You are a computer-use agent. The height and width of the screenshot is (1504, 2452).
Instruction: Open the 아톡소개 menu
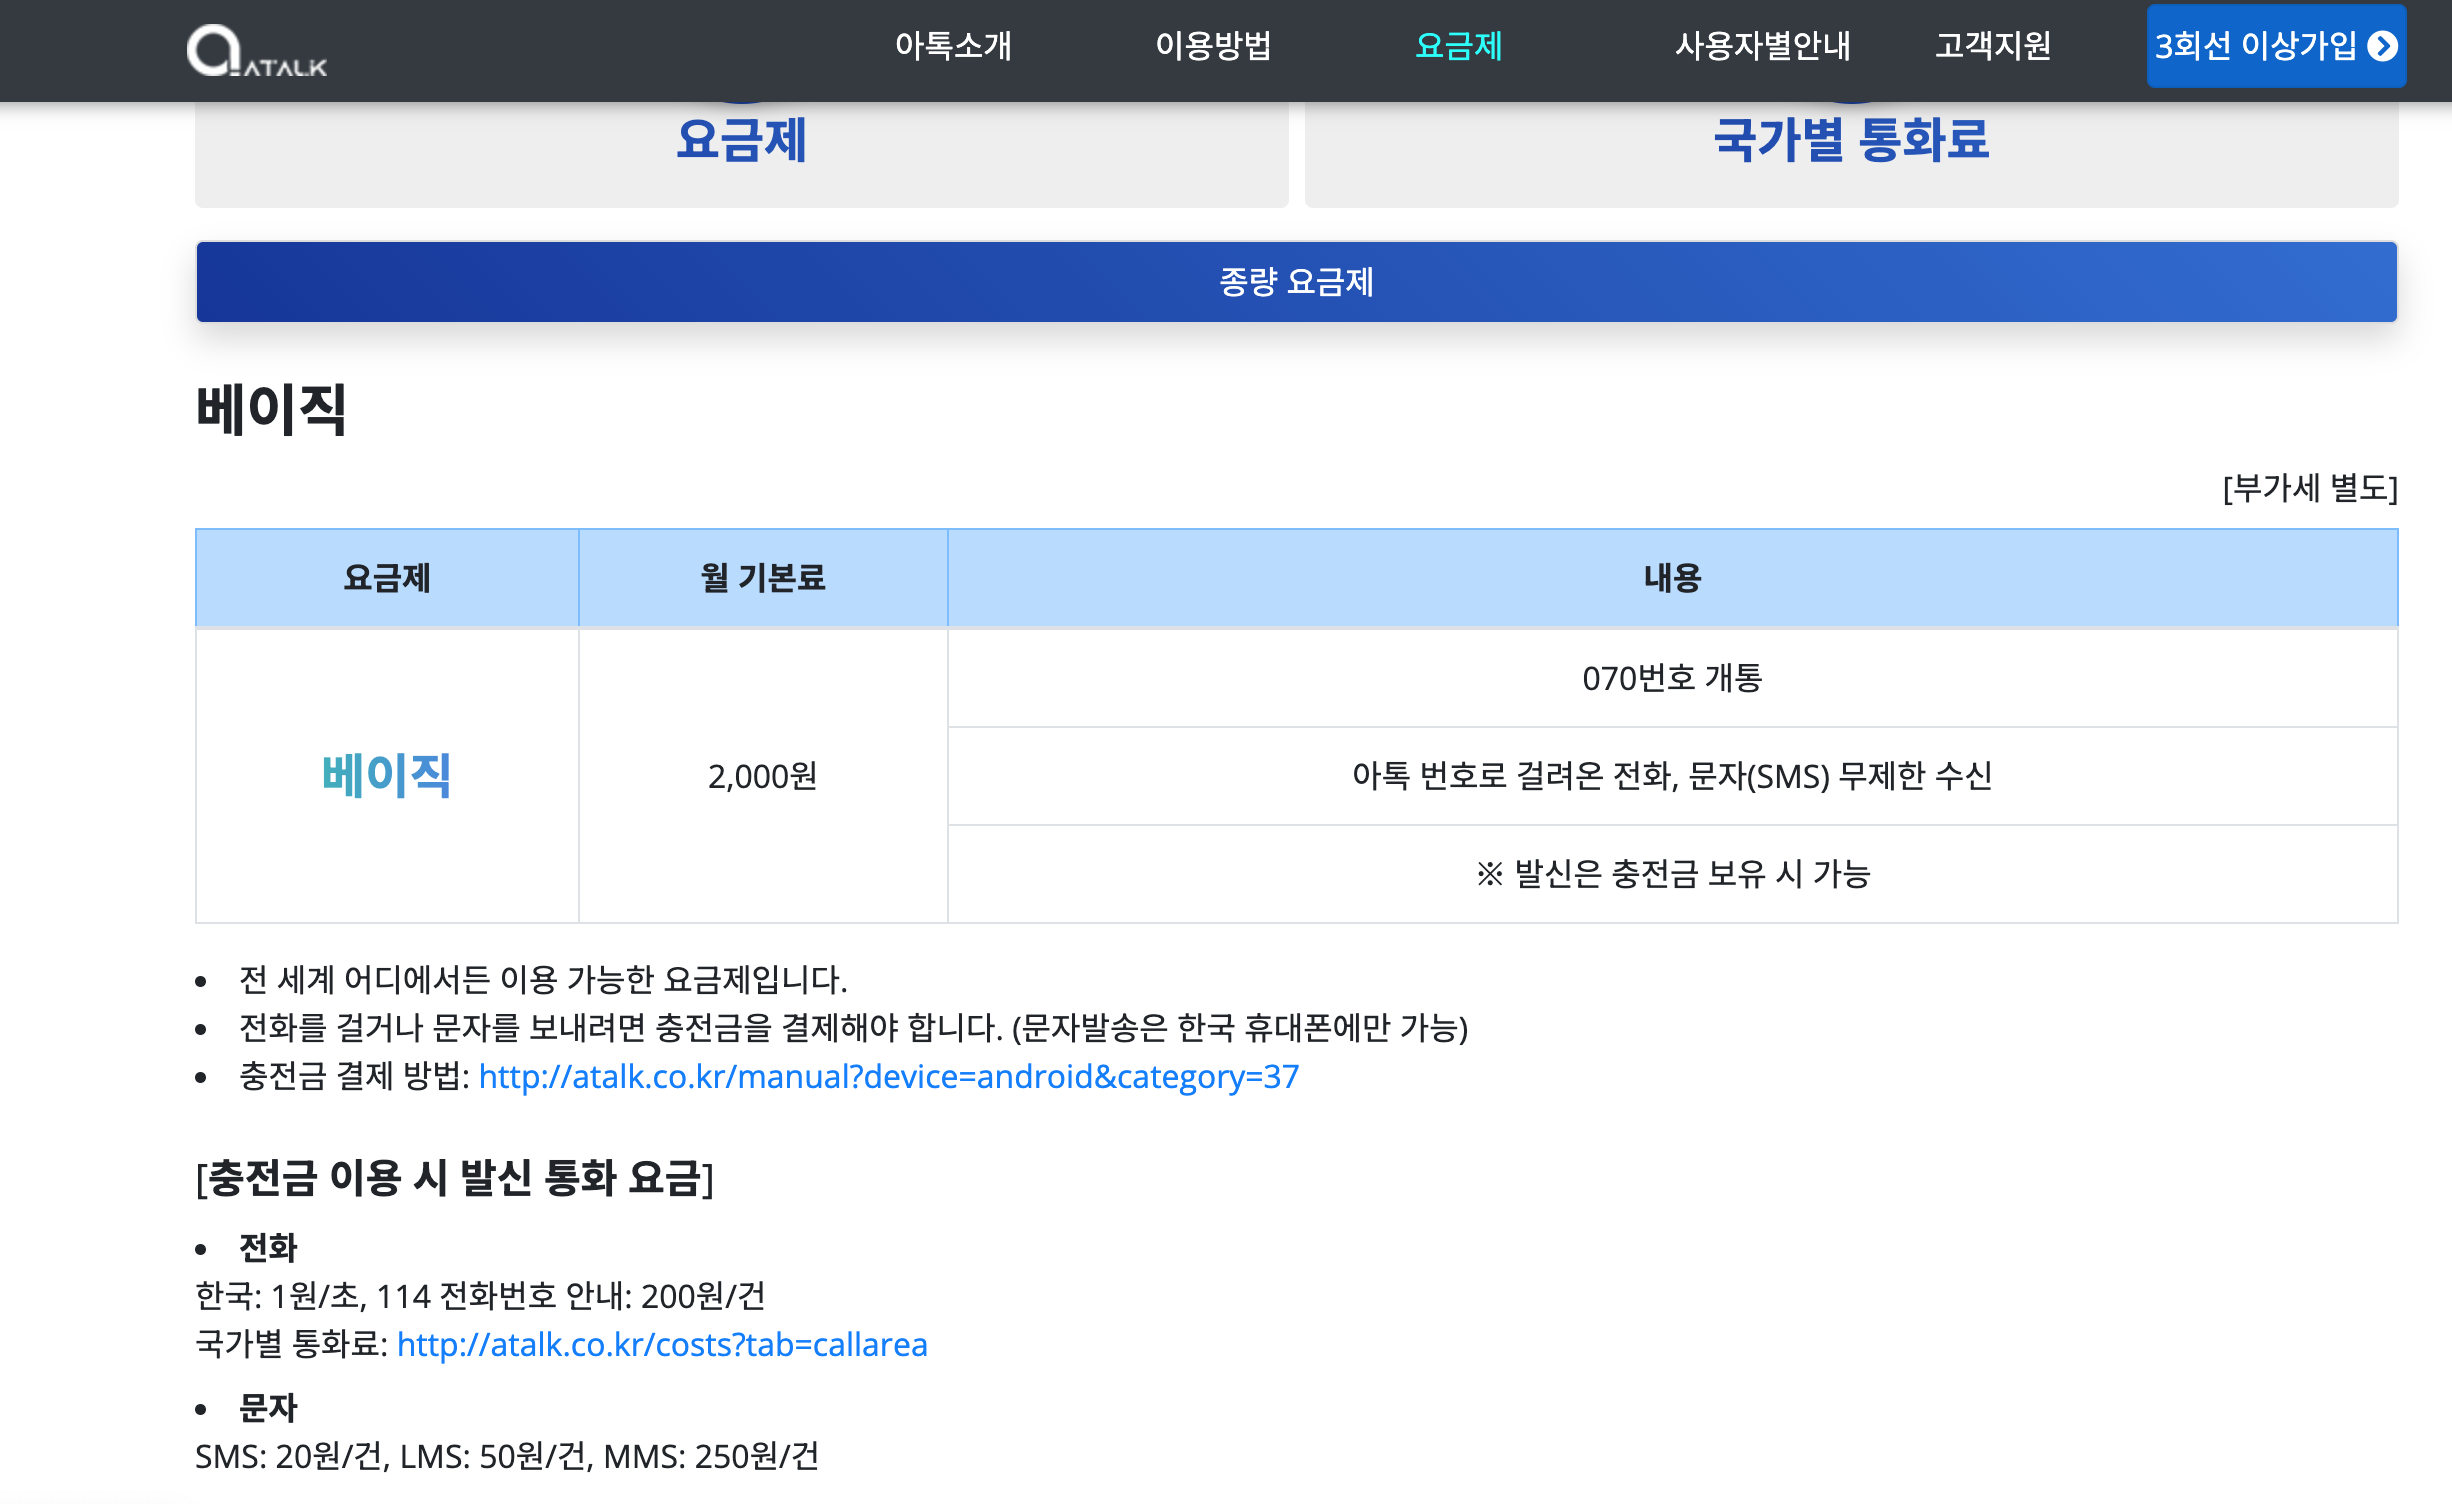point(953,46)
